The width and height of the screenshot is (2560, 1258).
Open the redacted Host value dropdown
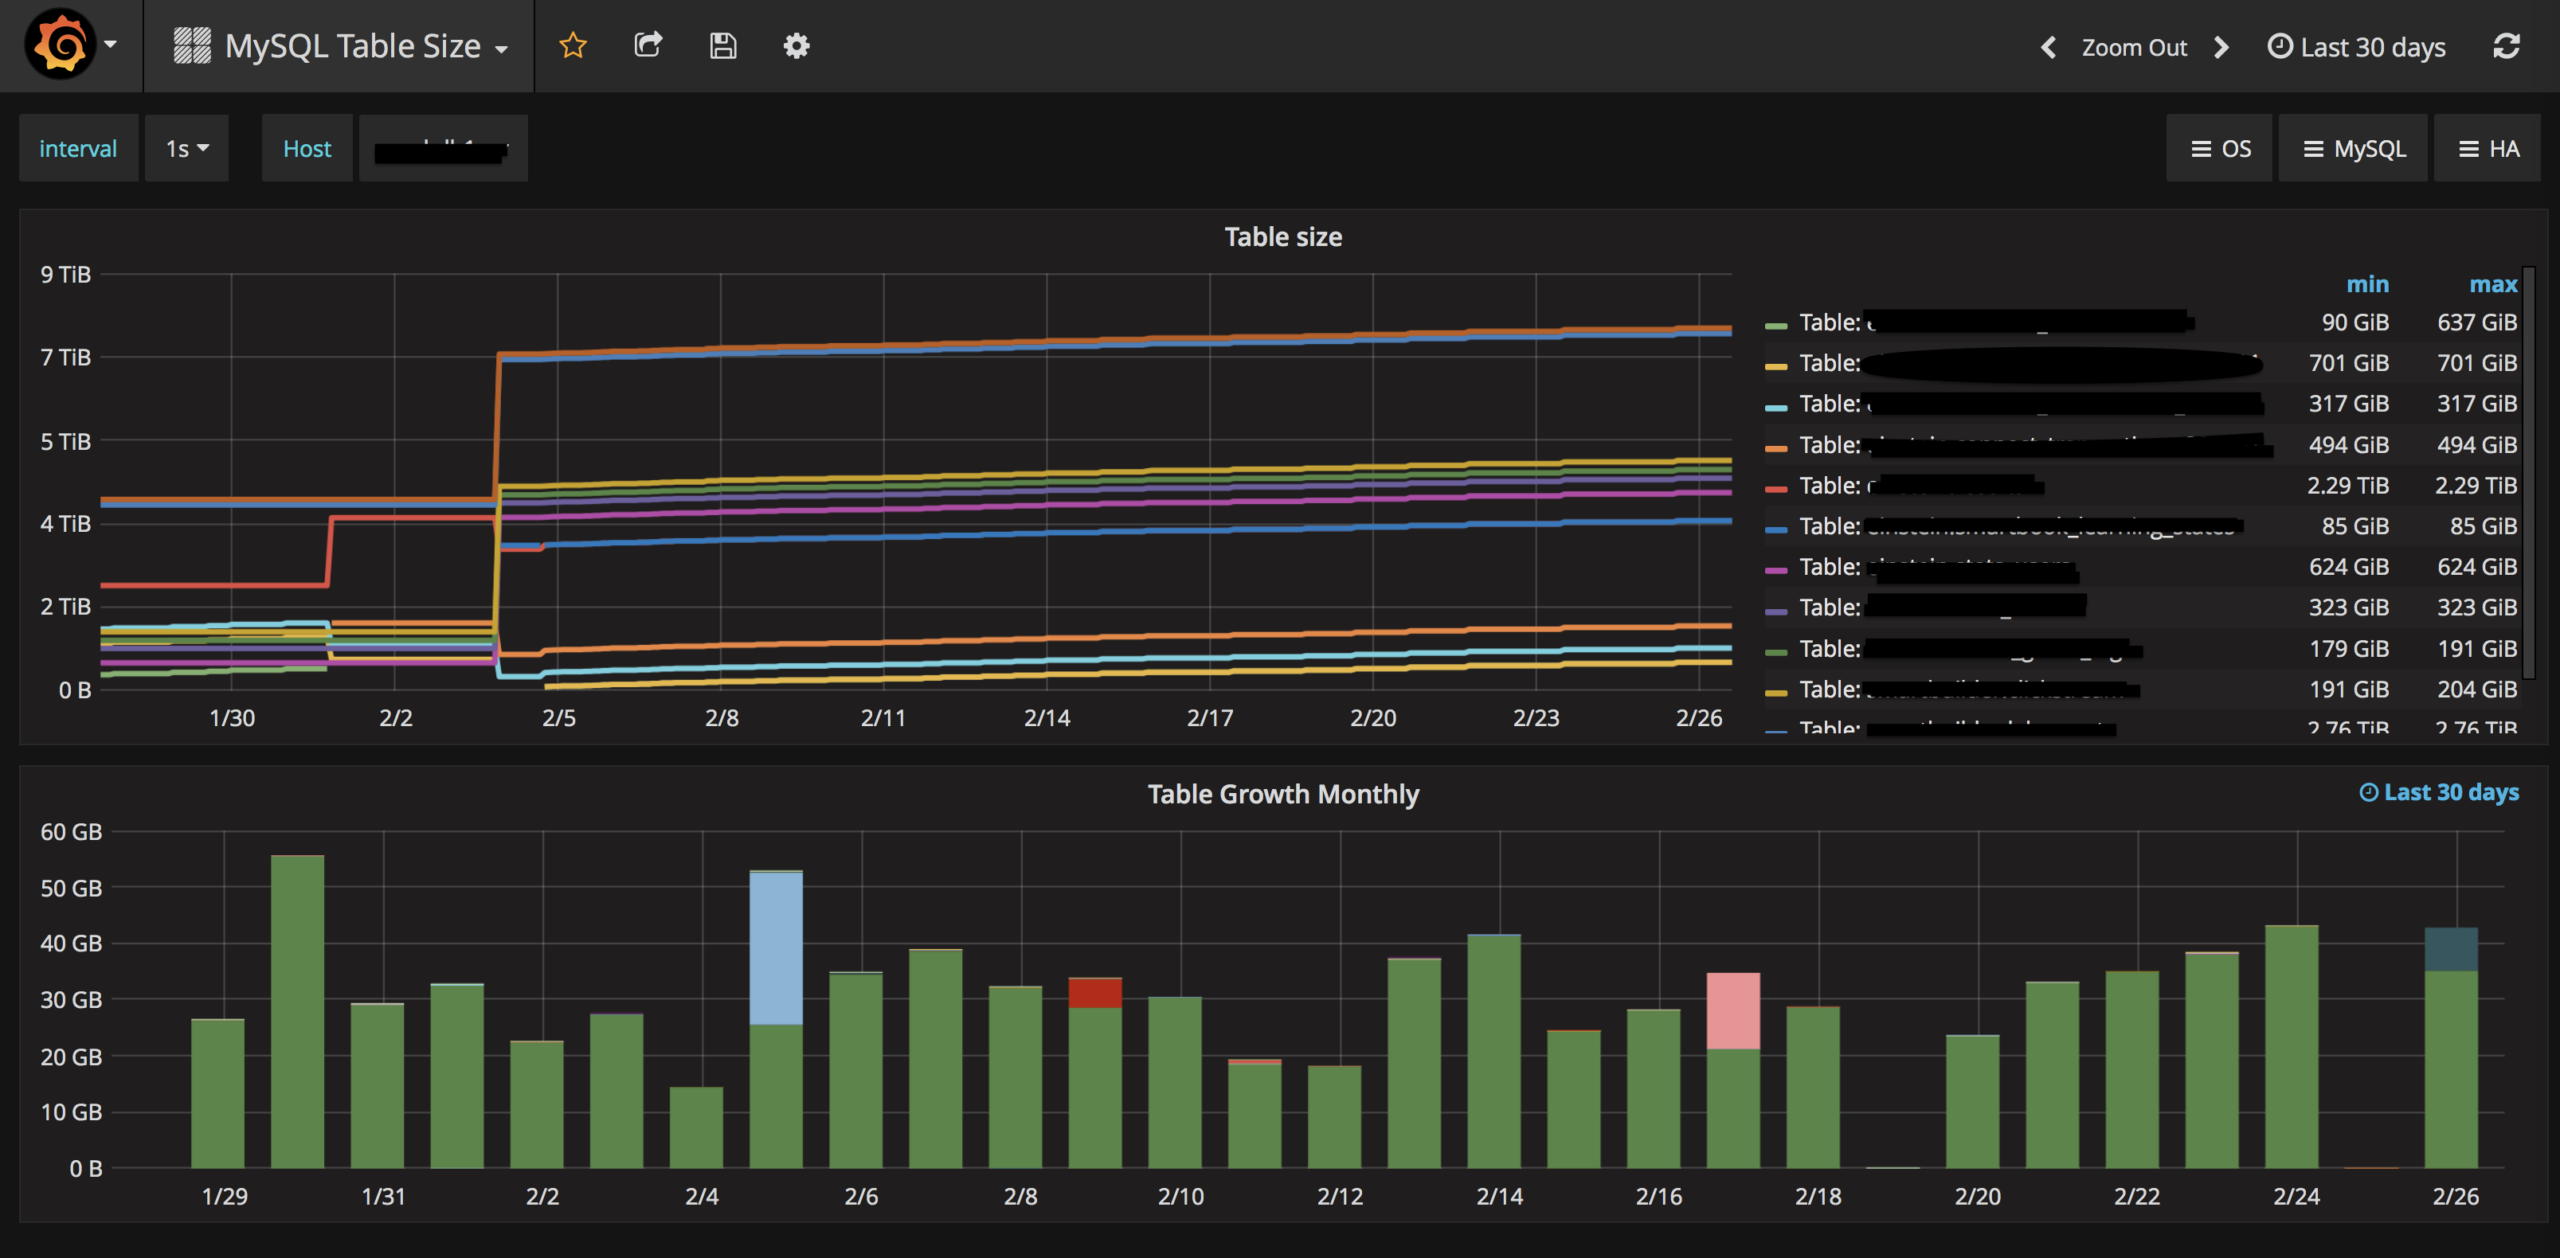click(x=443, y=148)
